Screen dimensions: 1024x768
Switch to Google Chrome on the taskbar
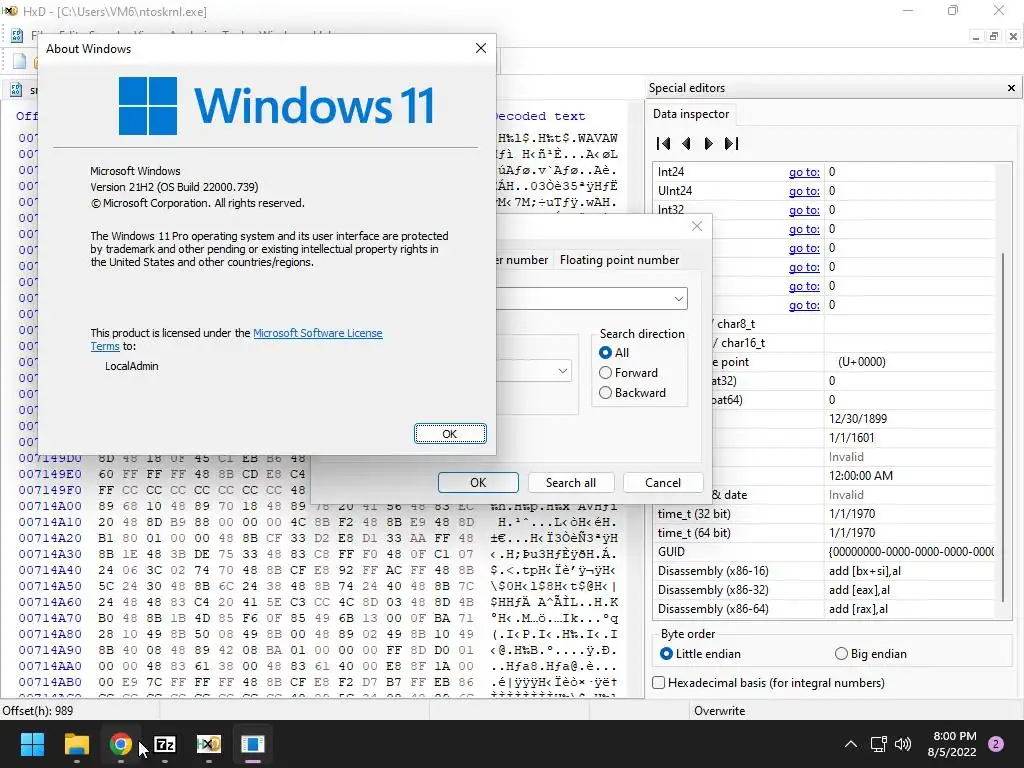pos(120,744)
